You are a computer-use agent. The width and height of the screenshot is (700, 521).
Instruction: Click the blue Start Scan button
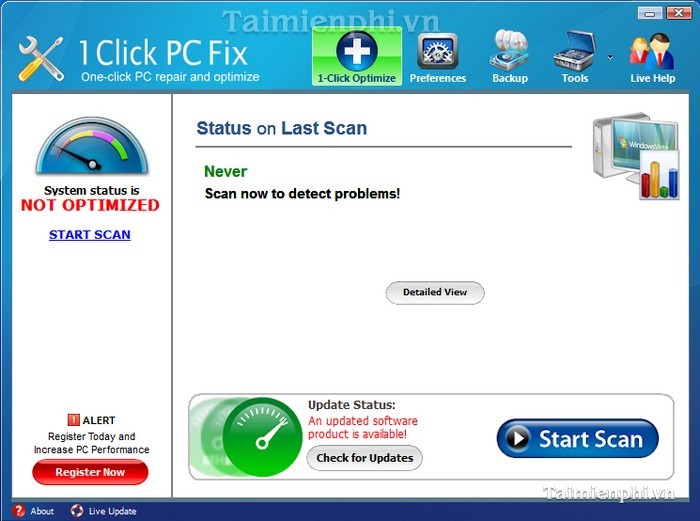[x=577, y=438]
